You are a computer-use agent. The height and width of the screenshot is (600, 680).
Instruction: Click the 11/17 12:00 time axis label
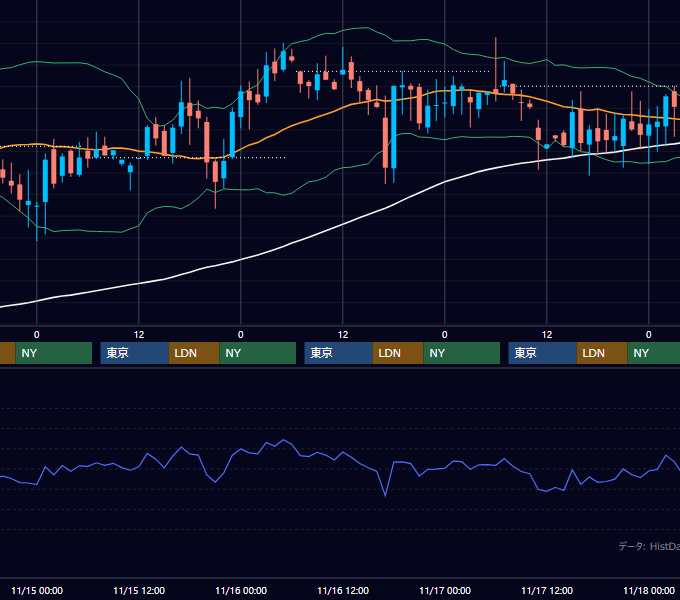(x=547, y=590)
